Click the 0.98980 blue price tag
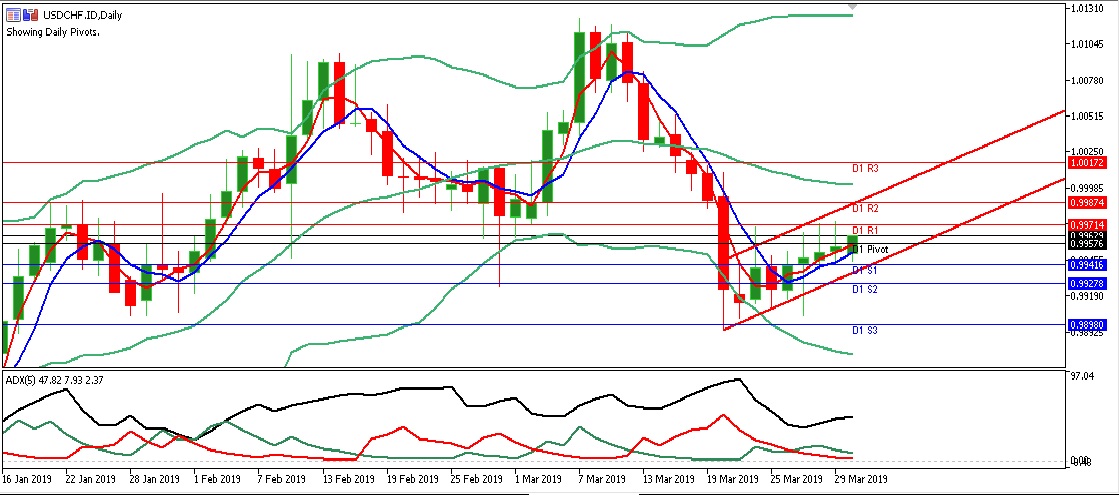 [x=1087, y=325]
